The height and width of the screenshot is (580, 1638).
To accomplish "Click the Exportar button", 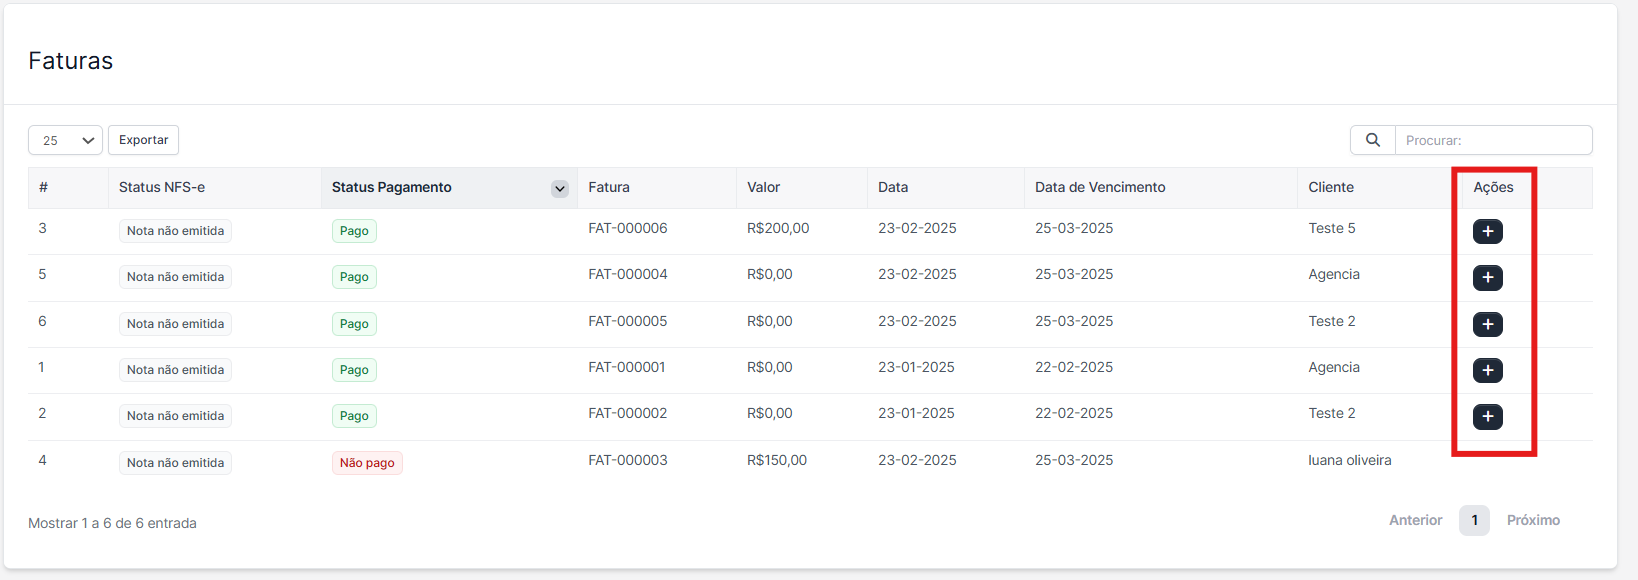I will pyautogui.click(x=143, y=140).
